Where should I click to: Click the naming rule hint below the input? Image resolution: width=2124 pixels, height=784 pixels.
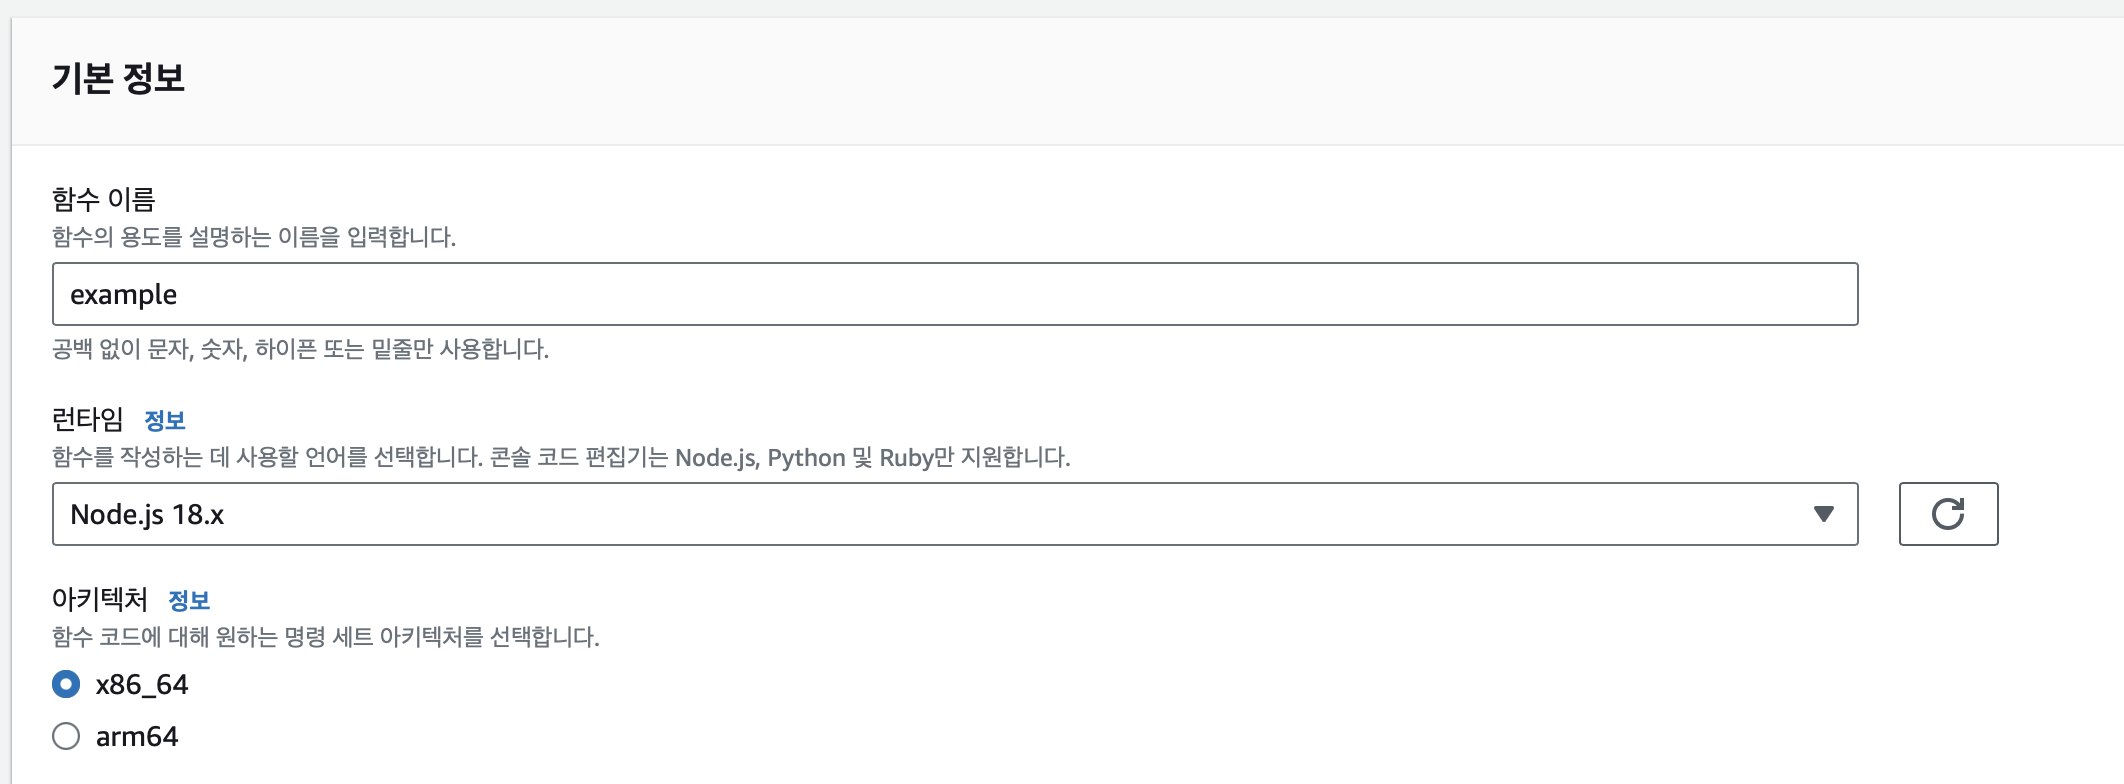tap(300, 349)
